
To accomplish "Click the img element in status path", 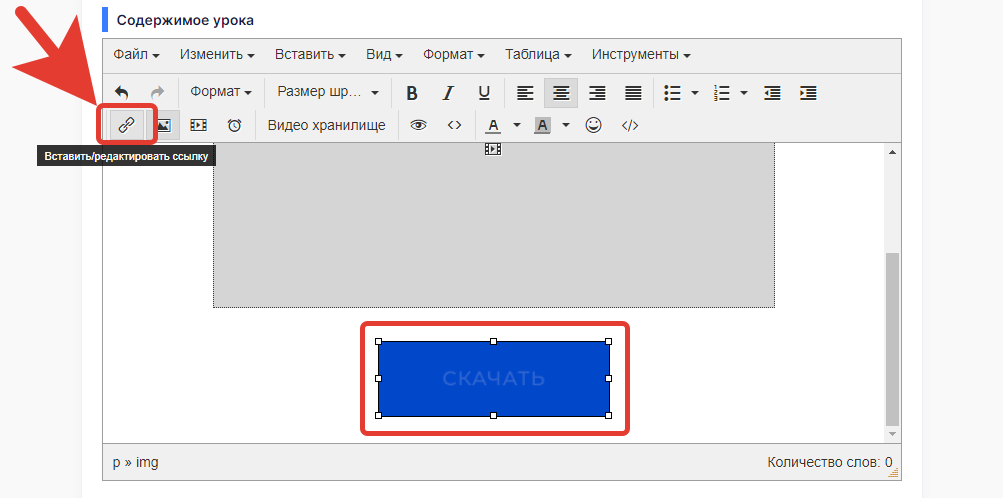I will 148,462.
